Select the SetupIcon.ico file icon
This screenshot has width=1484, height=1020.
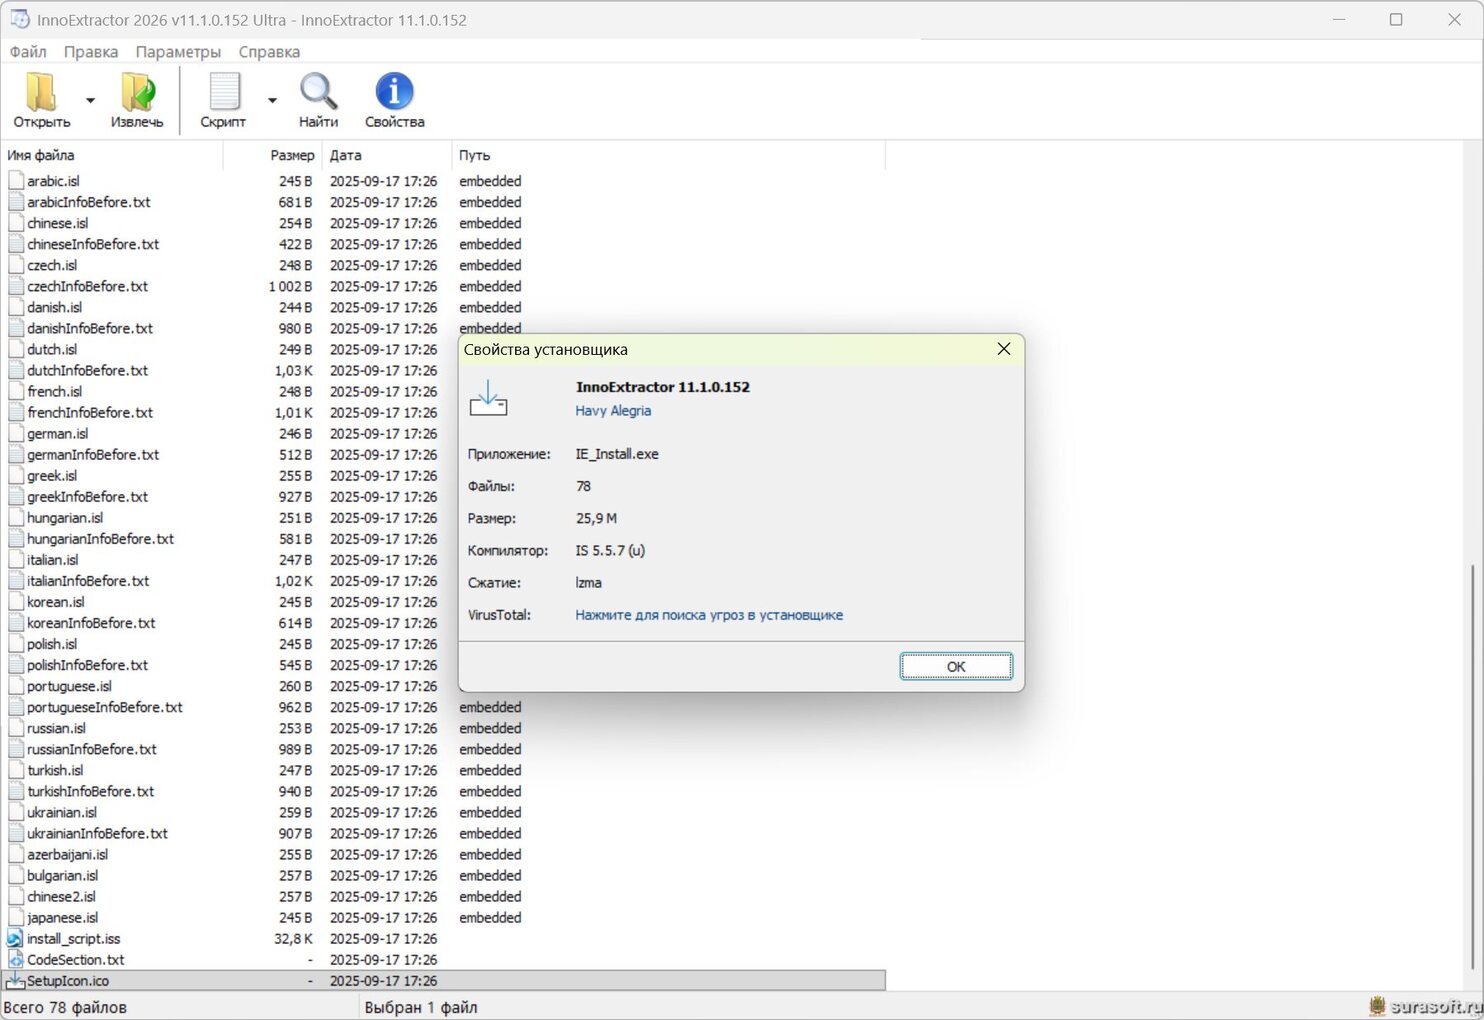[x=15, y=981]
